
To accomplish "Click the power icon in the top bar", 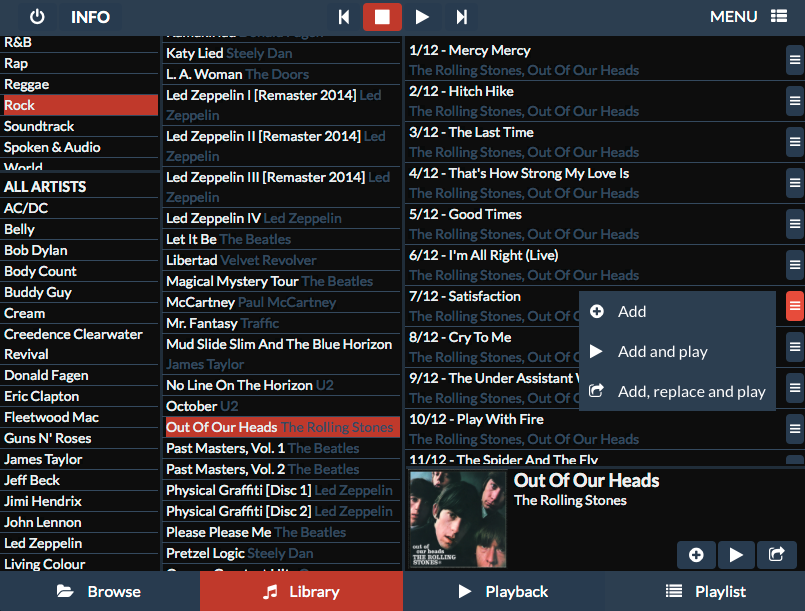I will point(37,17).
